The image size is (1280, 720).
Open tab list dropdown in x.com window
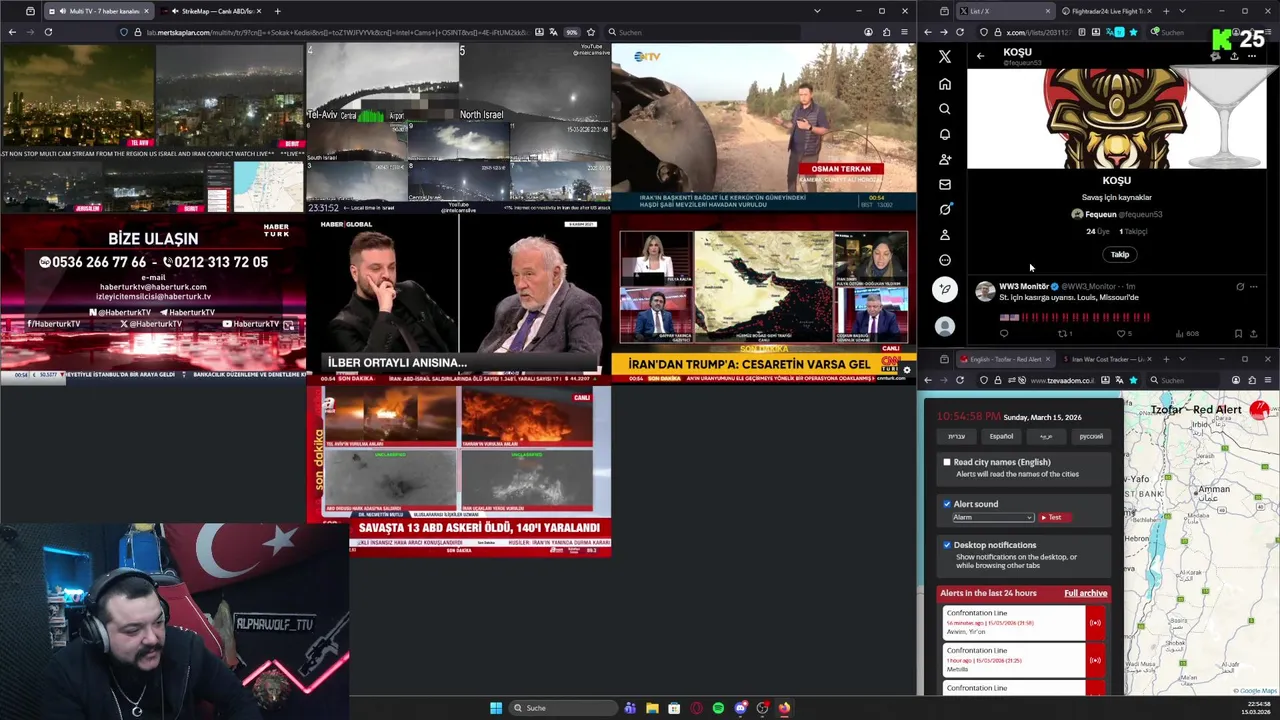pyautogui.click(x=1182, y=11)
